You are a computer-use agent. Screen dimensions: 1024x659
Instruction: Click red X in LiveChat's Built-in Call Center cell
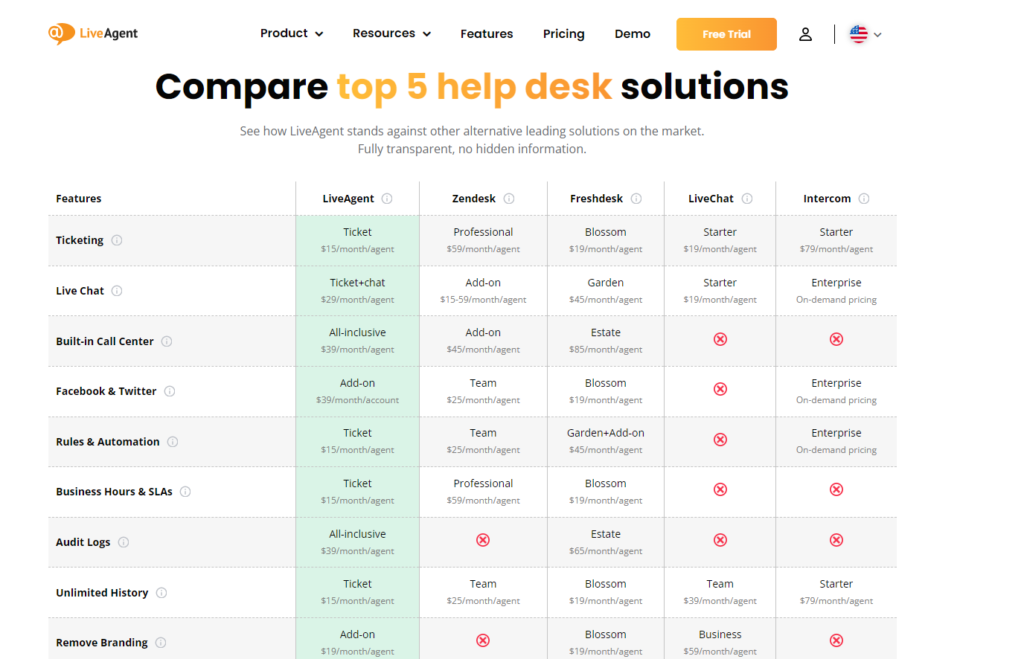coord(720,339)
